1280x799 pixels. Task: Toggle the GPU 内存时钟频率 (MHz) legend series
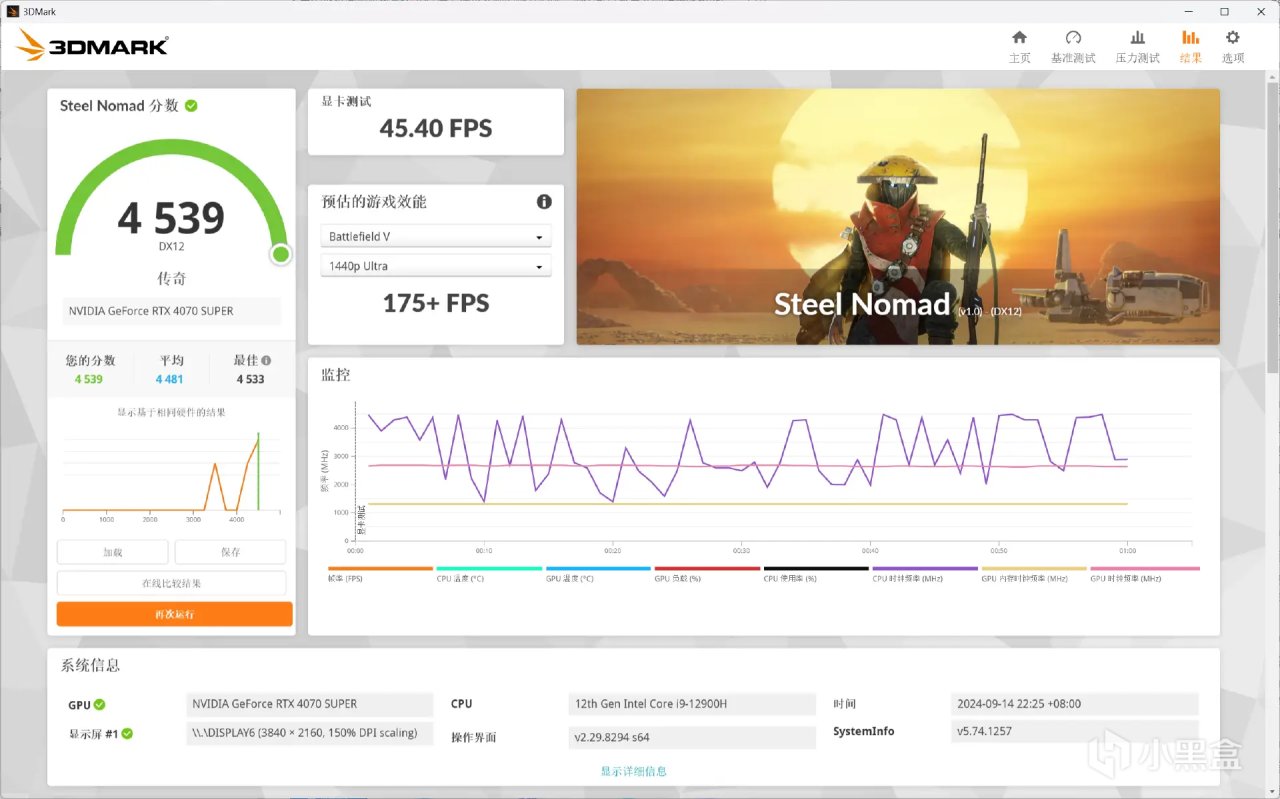[x=1034, y=574]
